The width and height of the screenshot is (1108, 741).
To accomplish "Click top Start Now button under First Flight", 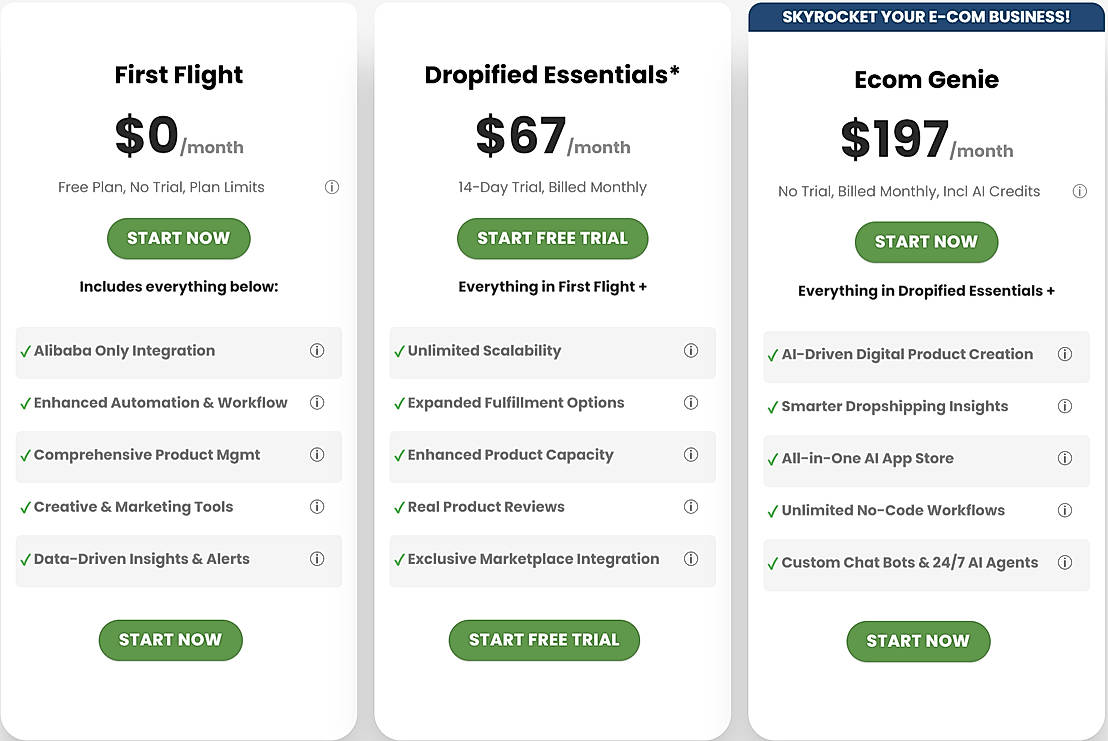I will 179,238.
